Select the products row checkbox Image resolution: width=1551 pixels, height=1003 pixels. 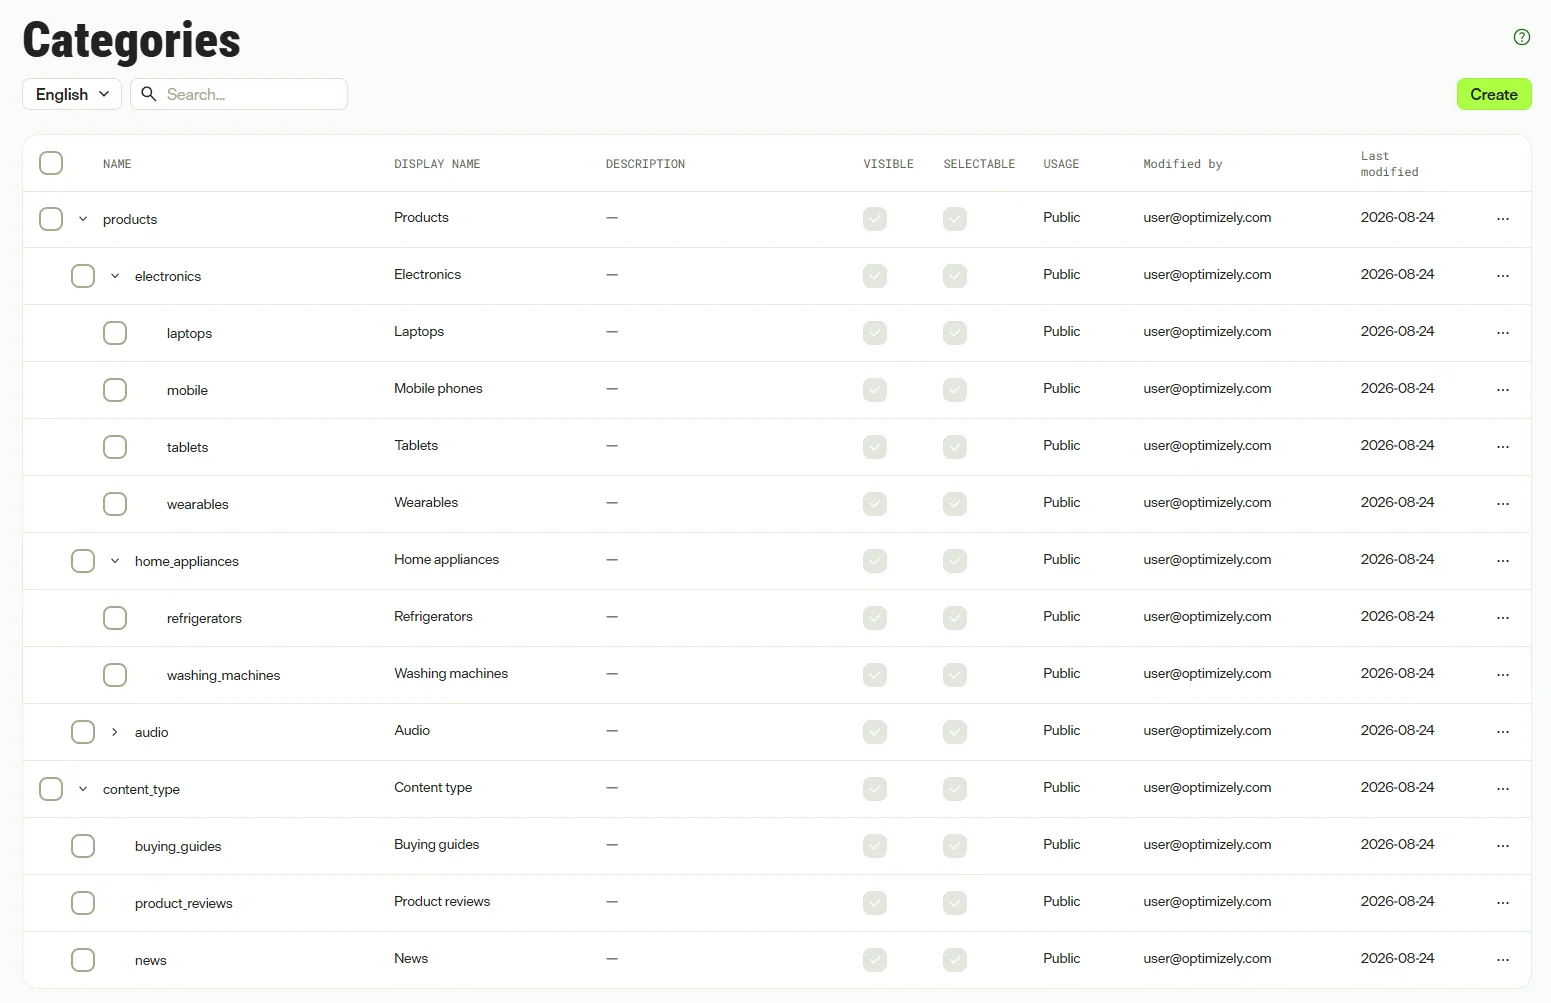click(x=51, y=219)
